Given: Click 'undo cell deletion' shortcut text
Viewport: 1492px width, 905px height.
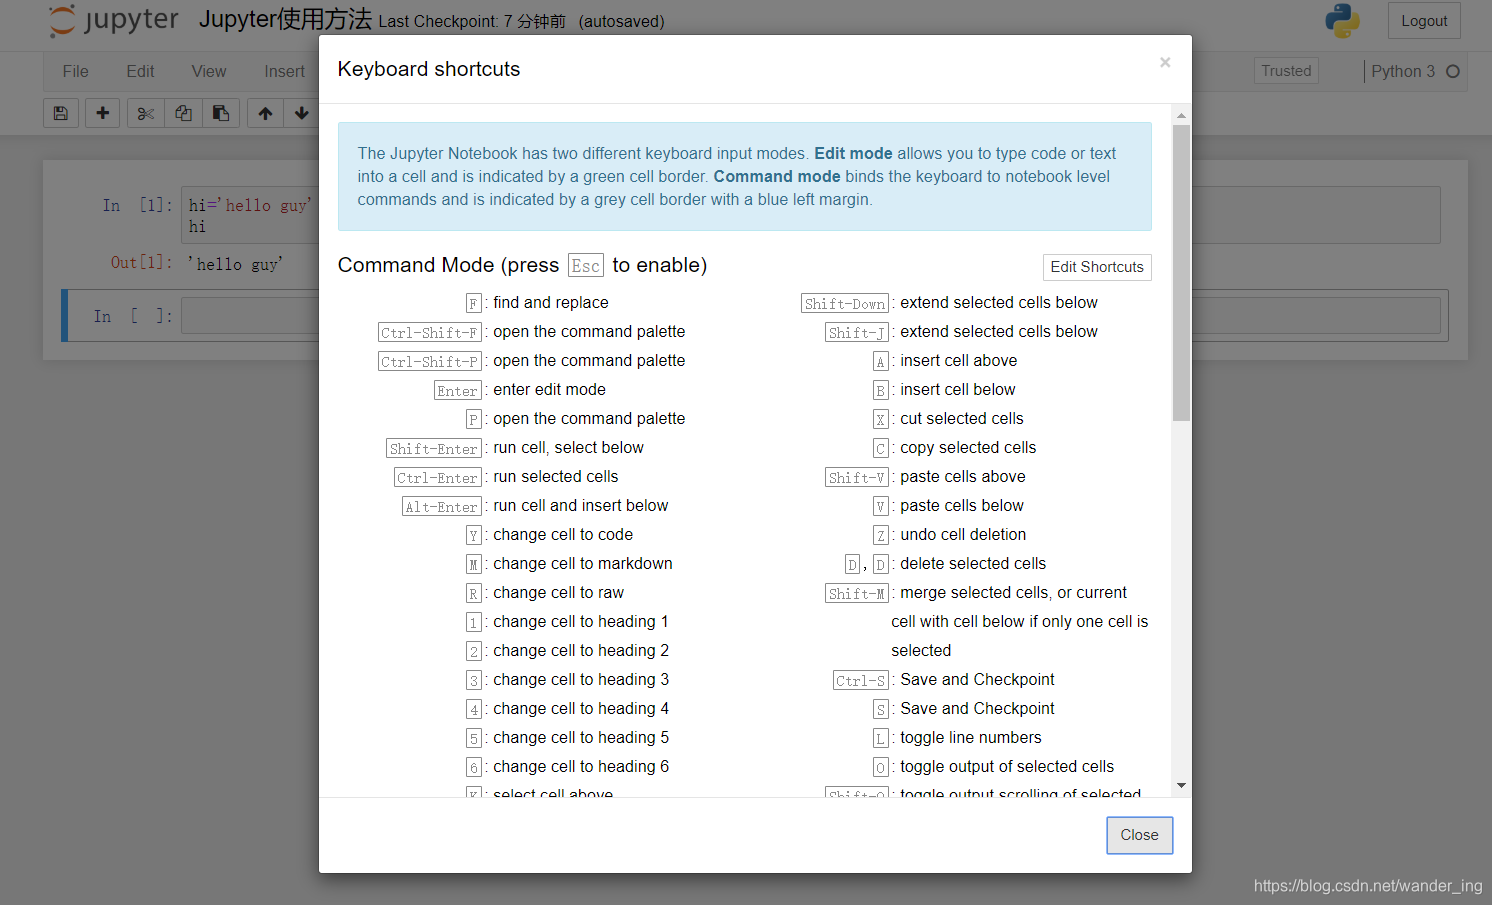Looking at the screenshot, I should click(962, 534).
